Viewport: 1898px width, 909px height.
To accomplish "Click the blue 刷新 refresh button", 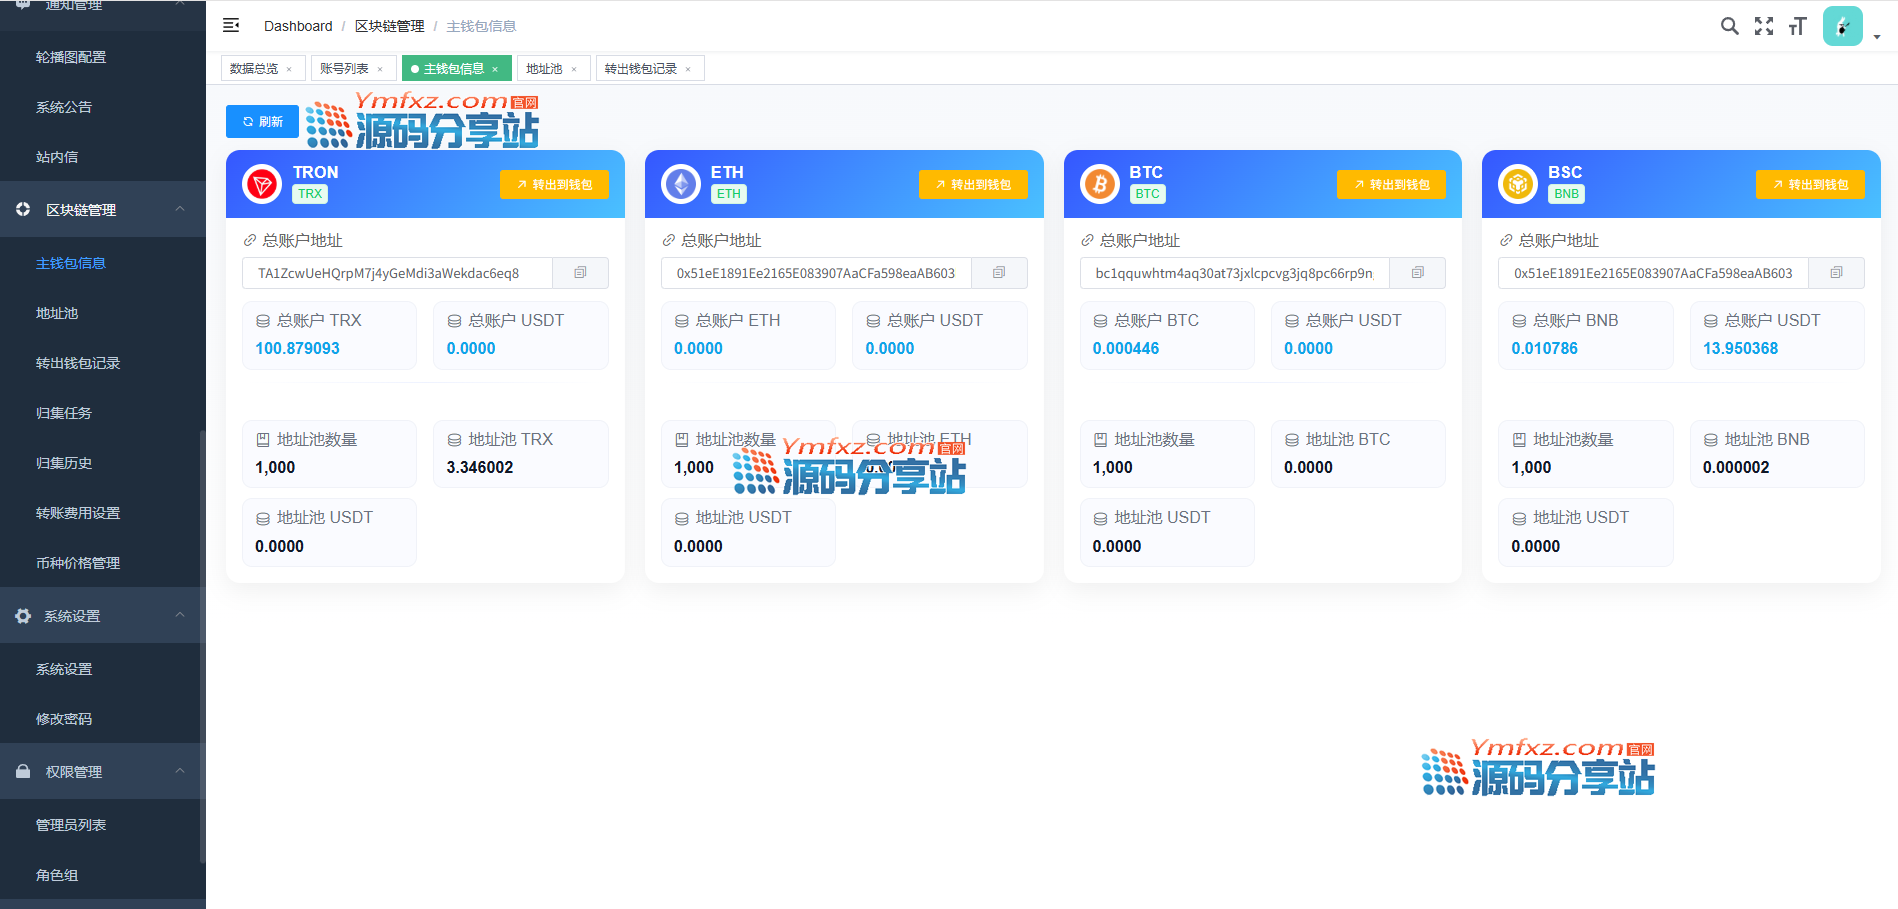I will click(x=262, y=122).
